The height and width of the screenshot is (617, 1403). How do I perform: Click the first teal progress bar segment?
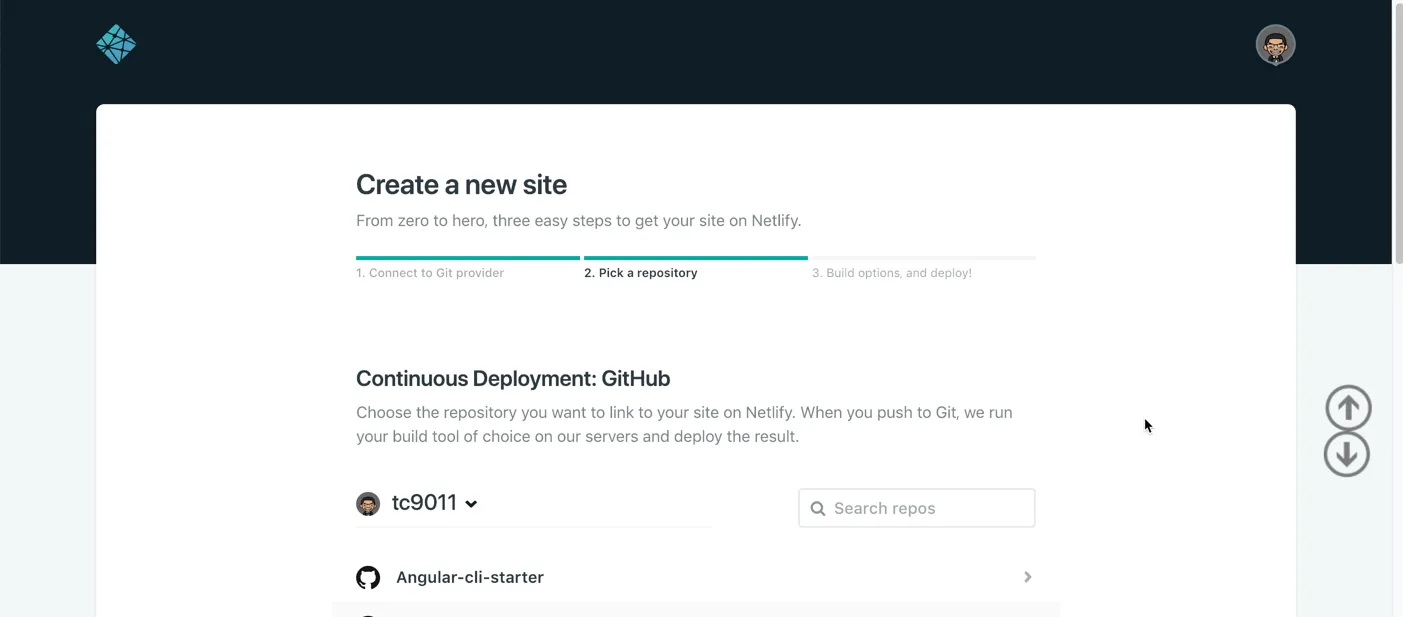point(468,258)
